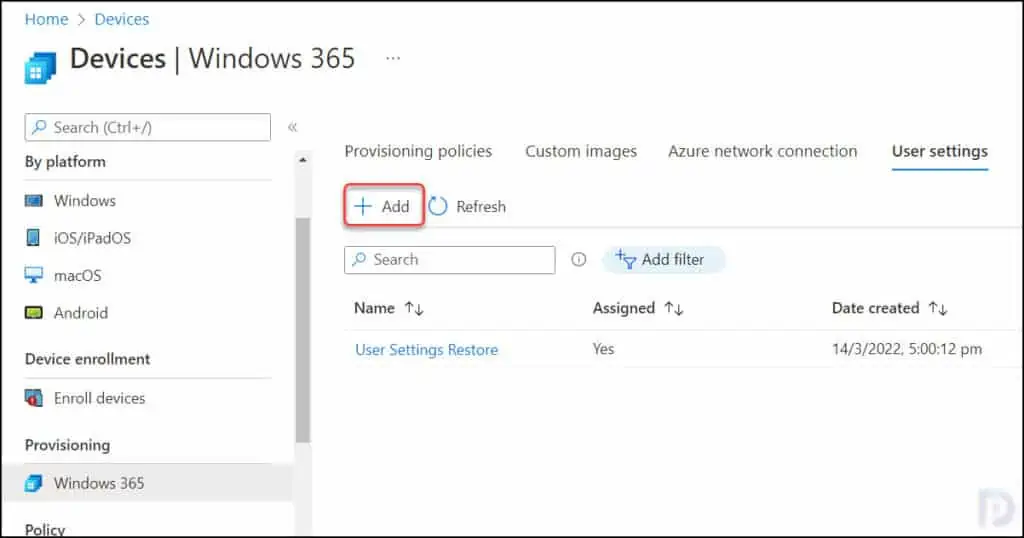
Task: Sort the list by Assigned column
Action: 637,308
